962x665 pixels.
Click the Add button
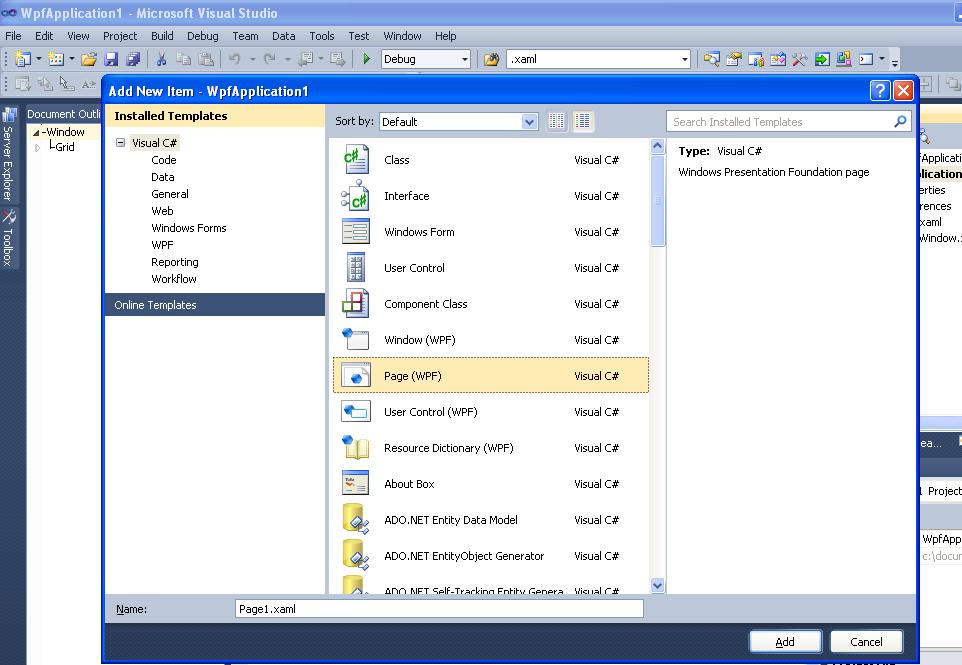tap(785, 641)
